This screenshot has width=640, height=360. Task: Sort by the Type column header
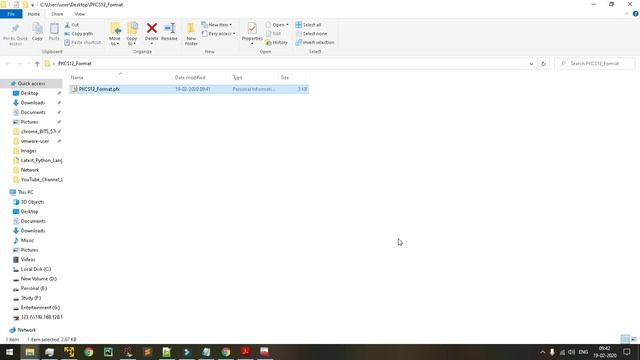pyautogui.click(x=237, y=78)
